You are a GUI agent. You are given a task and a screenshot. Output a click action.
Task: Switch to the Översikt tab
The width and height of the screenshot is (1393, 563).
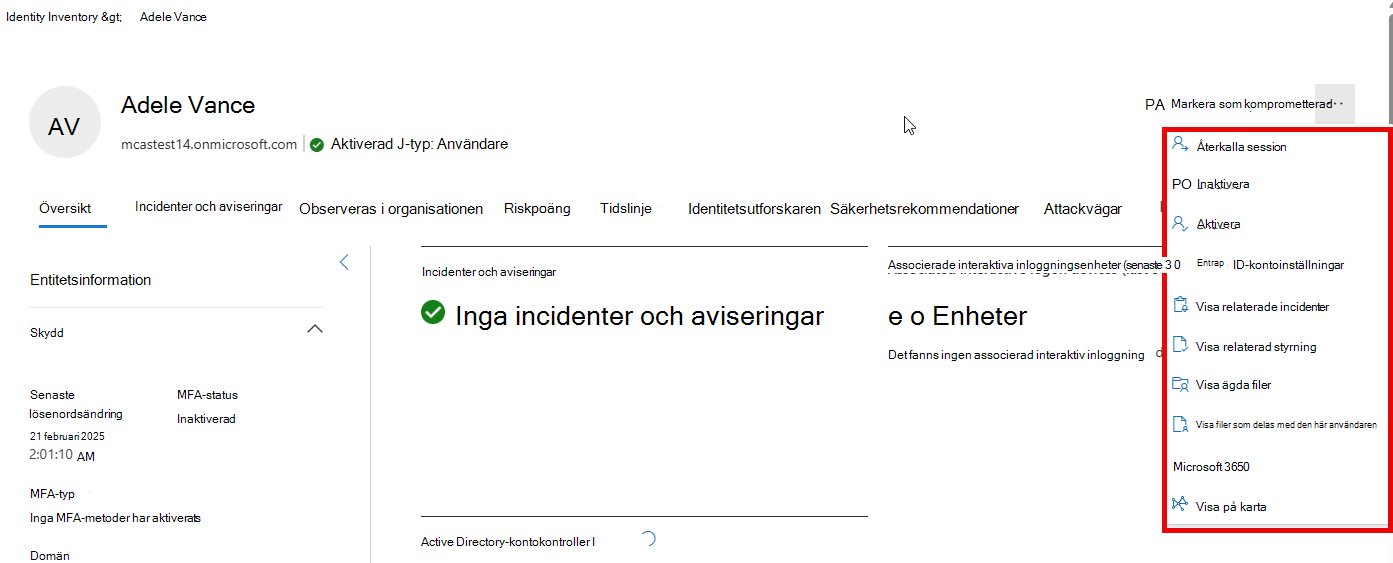coord(65,208)
